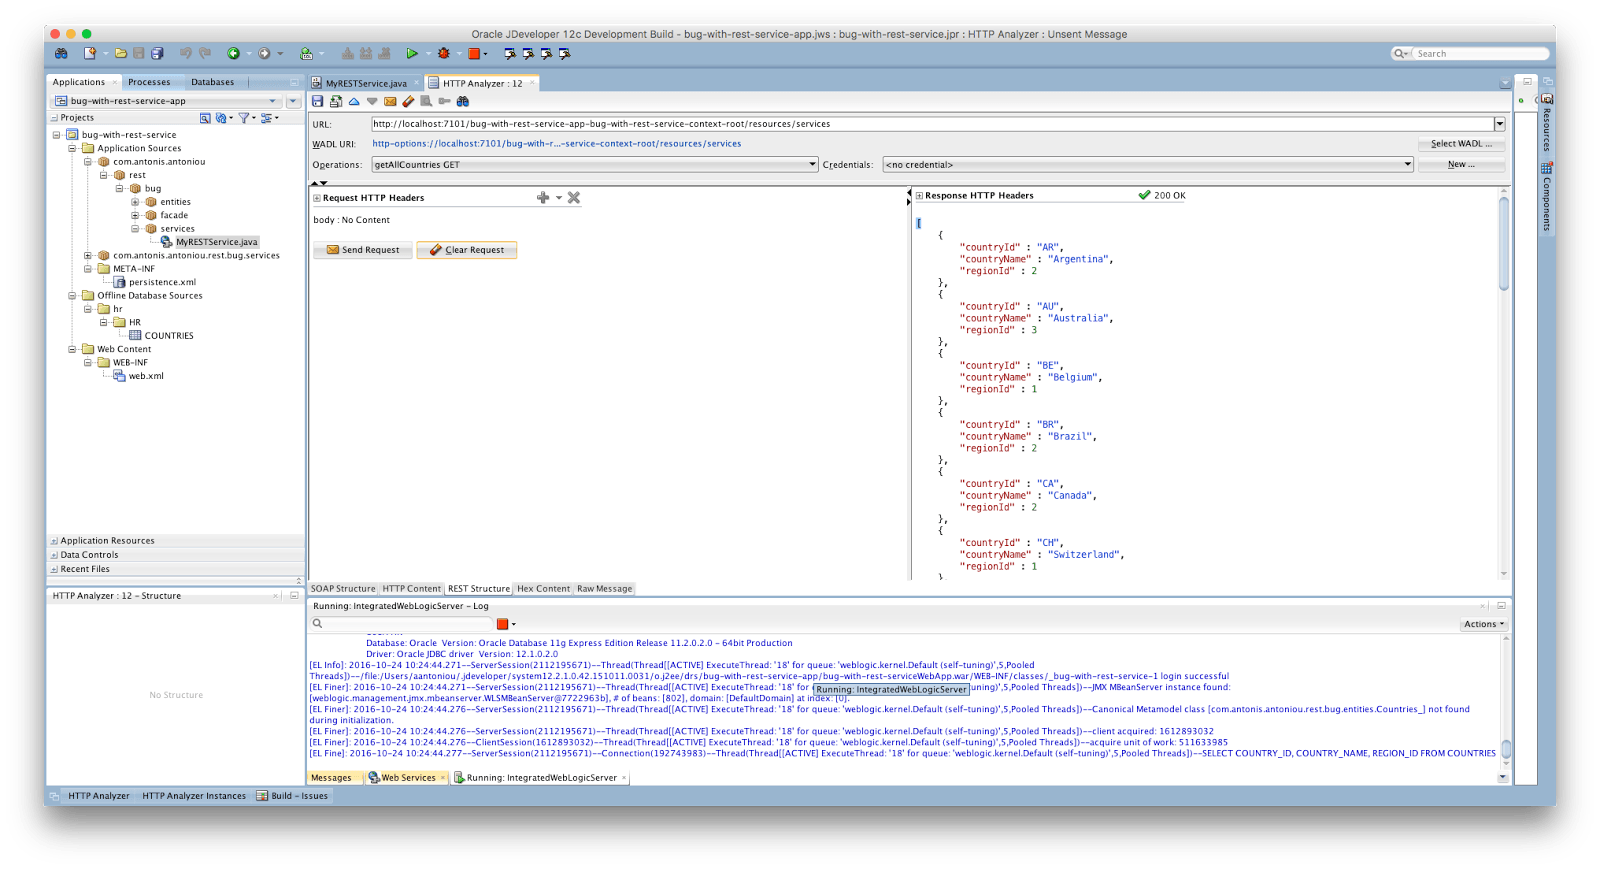Click the Projects panel search icon
The width and height of the screenshot is (1600, 869).
coord(205,118)
